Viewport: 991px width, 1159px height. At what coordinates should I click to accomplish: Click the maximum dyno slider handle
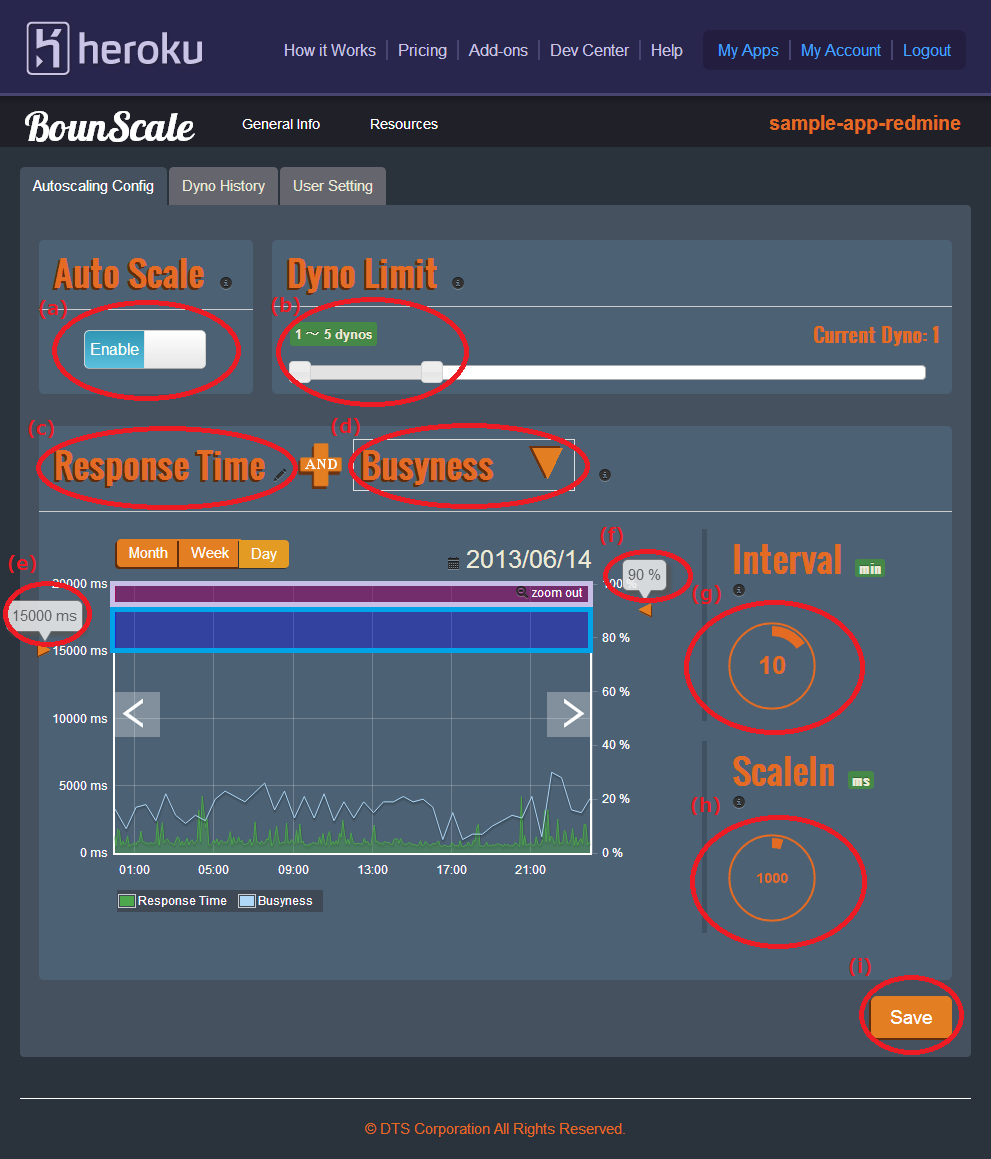tap(432, 372)
